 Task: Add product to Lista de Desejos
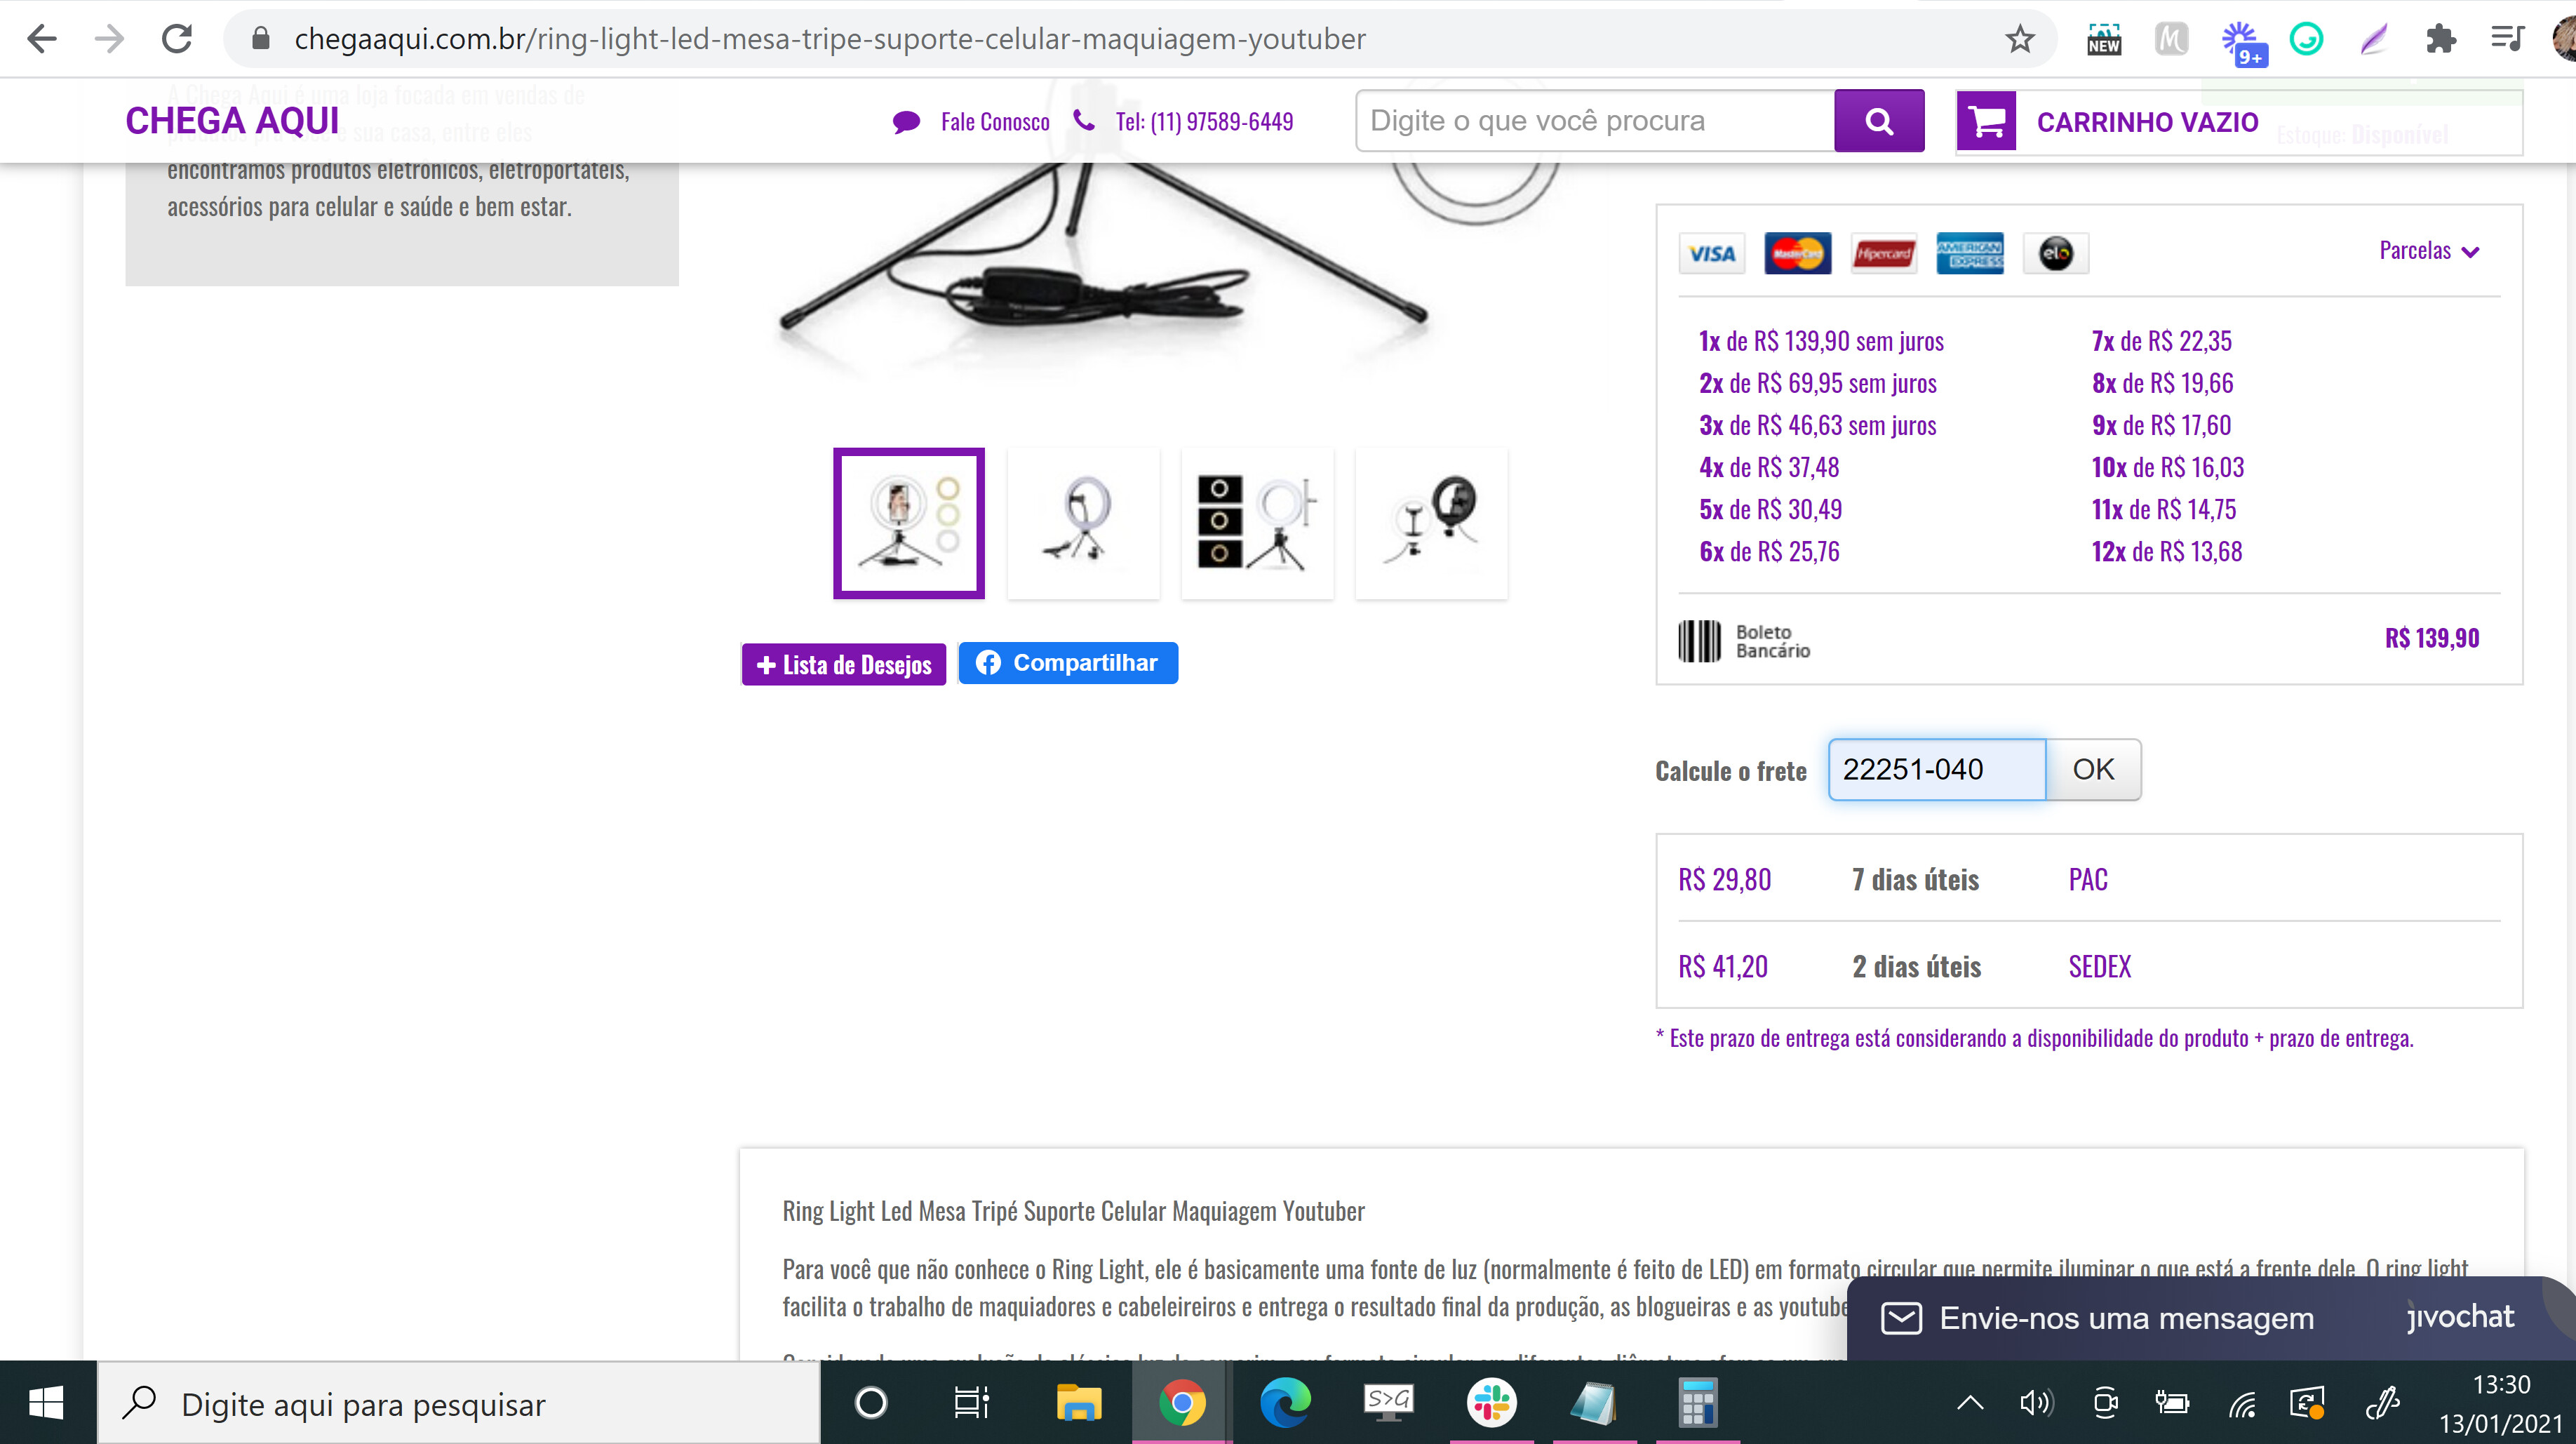pyautogui.click(x=843, y=664)
